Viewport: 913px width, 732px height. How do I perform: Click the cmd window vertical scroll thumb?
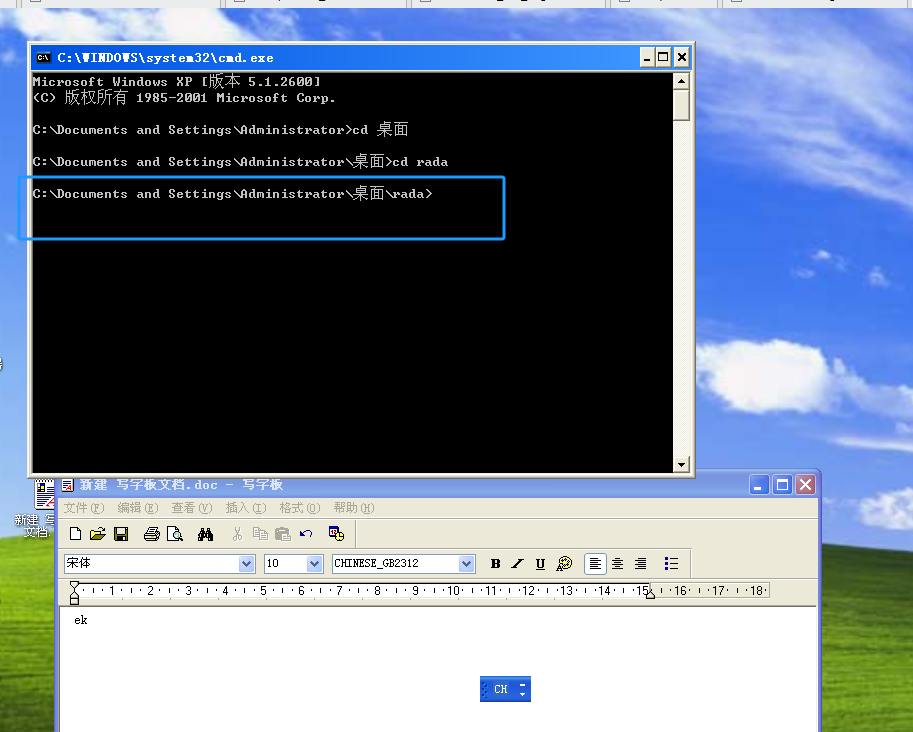coord(681,105)
